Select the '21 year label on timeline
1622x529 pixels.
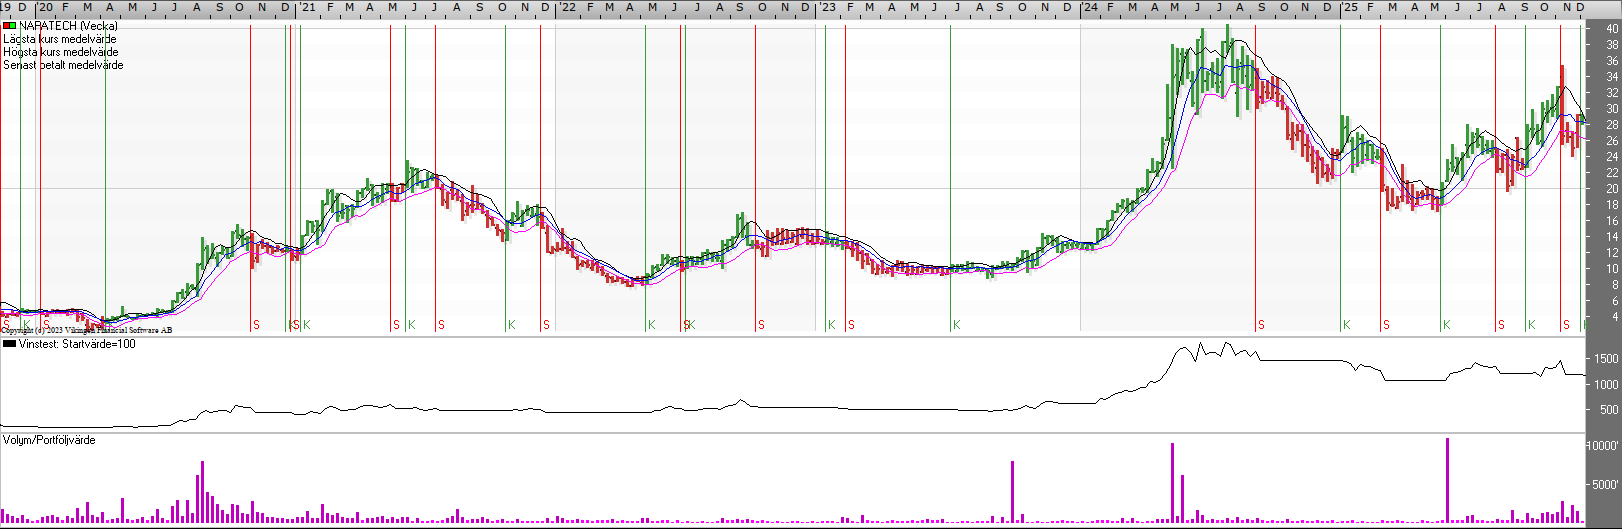point(307,7)
